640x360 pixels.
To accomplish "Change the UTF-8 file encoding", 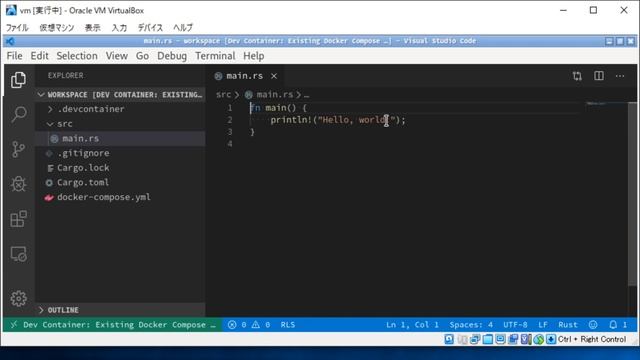I will pos(515,325).
